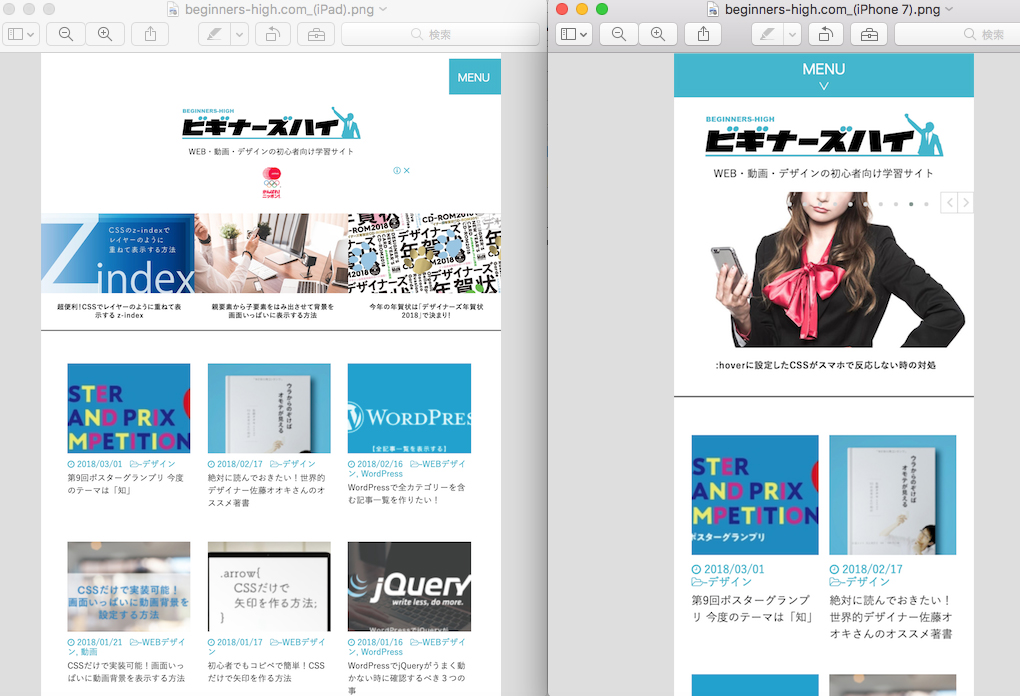Open the 初心者でもコピペで簡単 article title
This screenshot has height=696, width=1020.
point(266,672)
